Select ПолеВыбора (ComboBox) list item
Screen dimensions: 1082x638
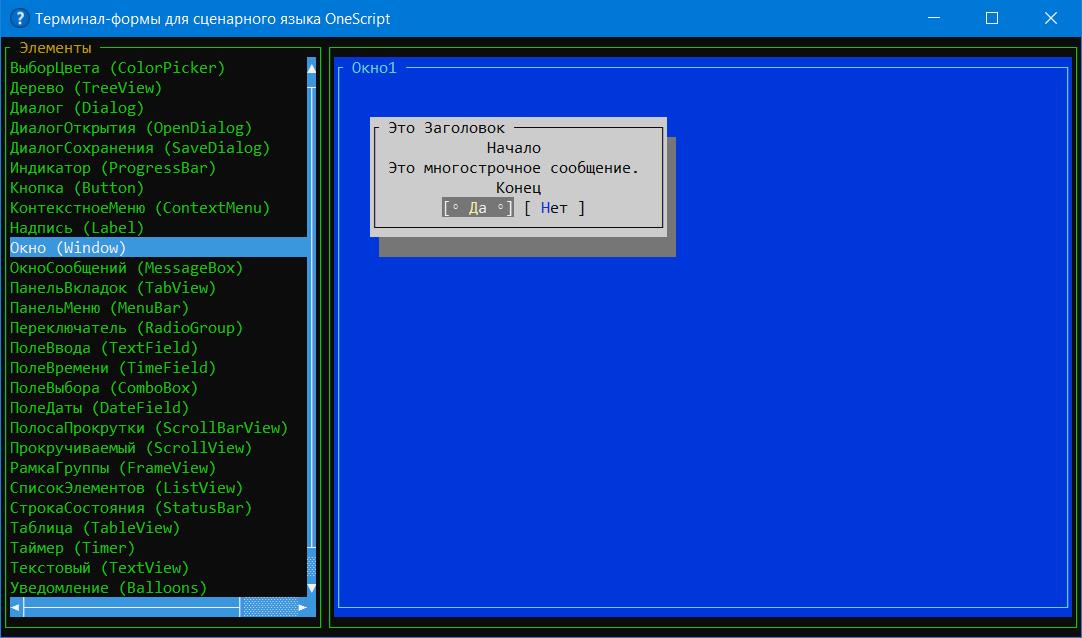pyautogui.click(x=104, y=388)
